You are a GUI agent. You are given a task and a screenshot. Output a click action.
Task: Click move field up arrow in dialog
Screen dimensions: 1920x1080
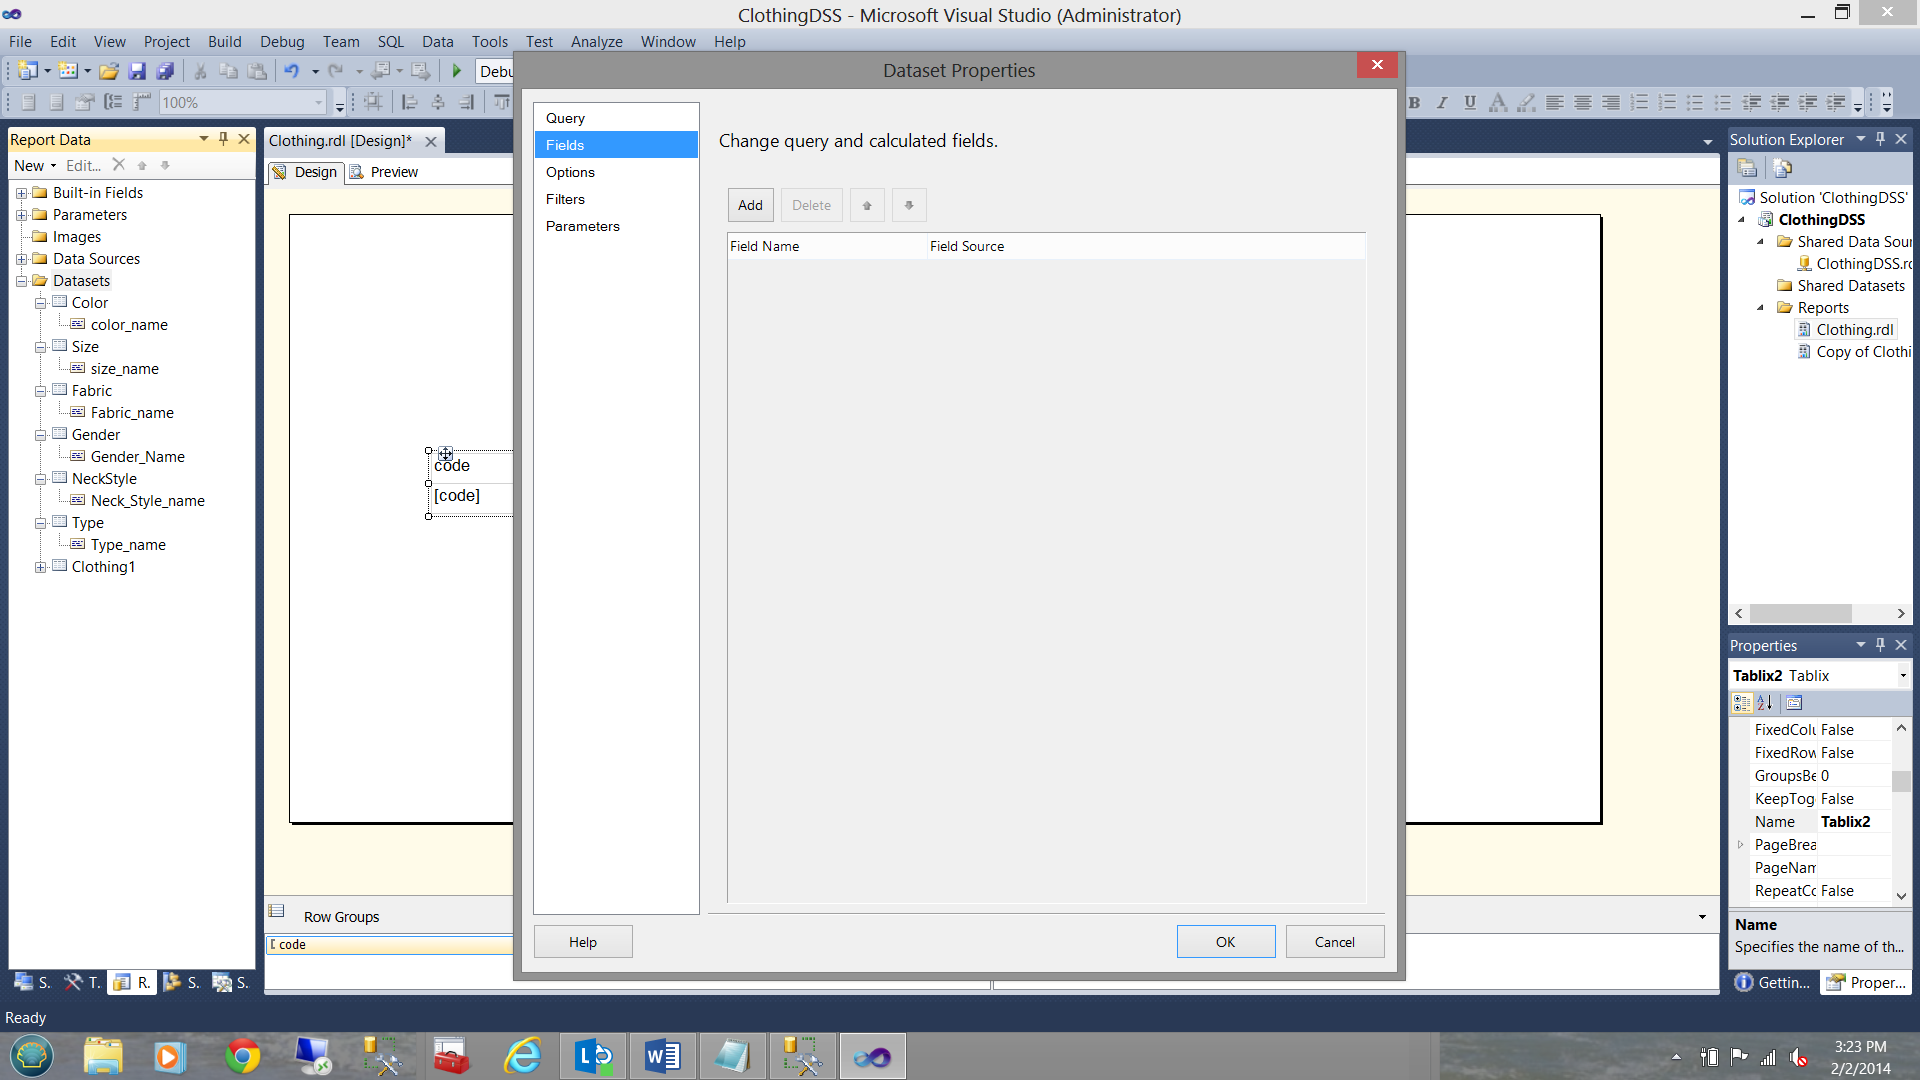[x=867, y=205]
